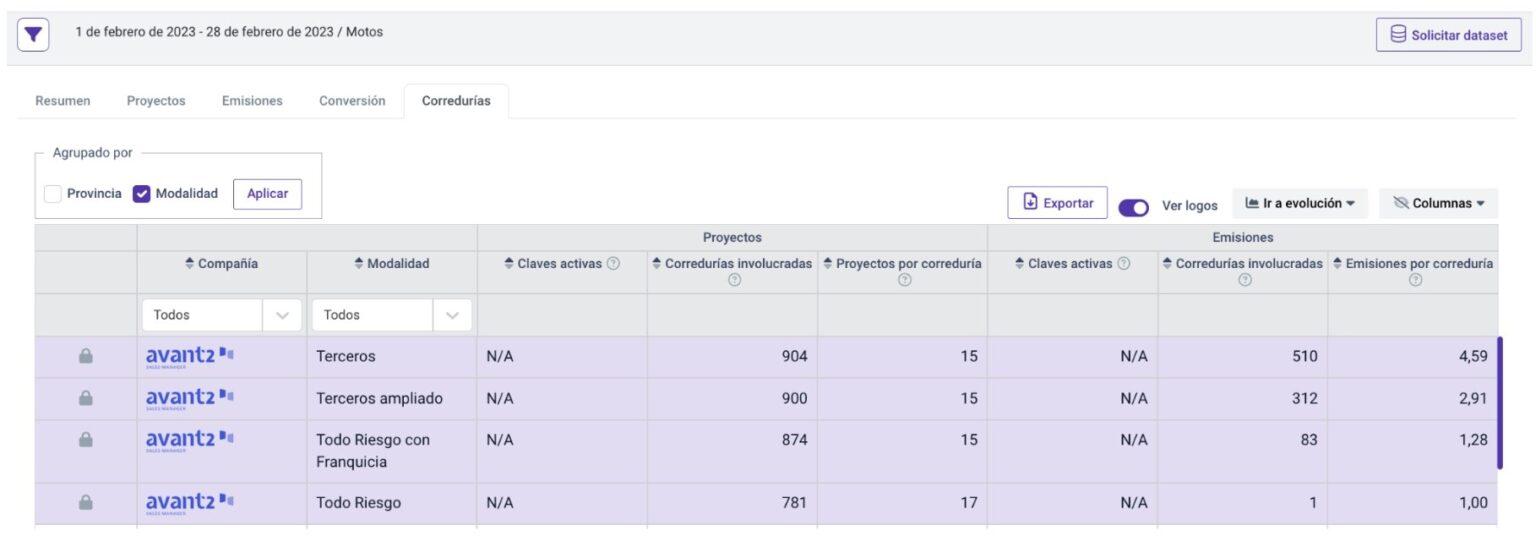Toggle the Ver logos switch

(1133, 206)
